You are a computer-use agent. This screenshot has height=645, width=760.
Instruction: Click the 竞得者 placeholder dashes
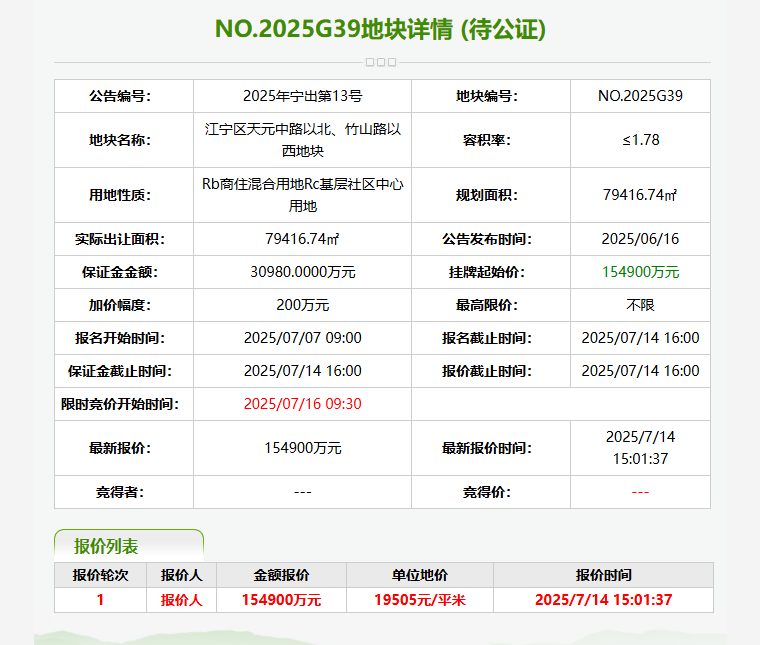point(302,492)
